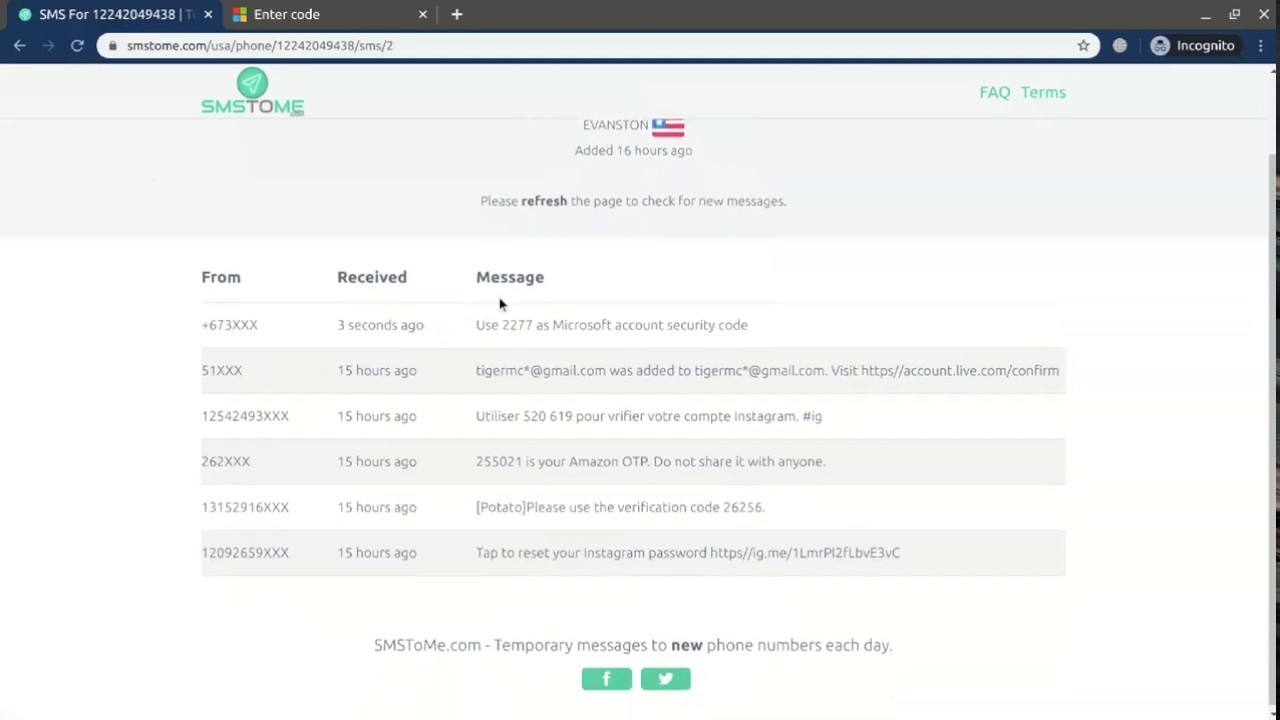This screenshot has height=720, width=1280.
Task: Click the site lock icon in address bar
Action: [113, 45]
